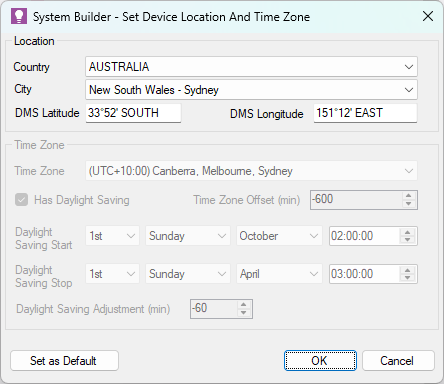Click the DMS Latitude input field
The width and height of the screenshot is (444, 384).
click(133, 113)
